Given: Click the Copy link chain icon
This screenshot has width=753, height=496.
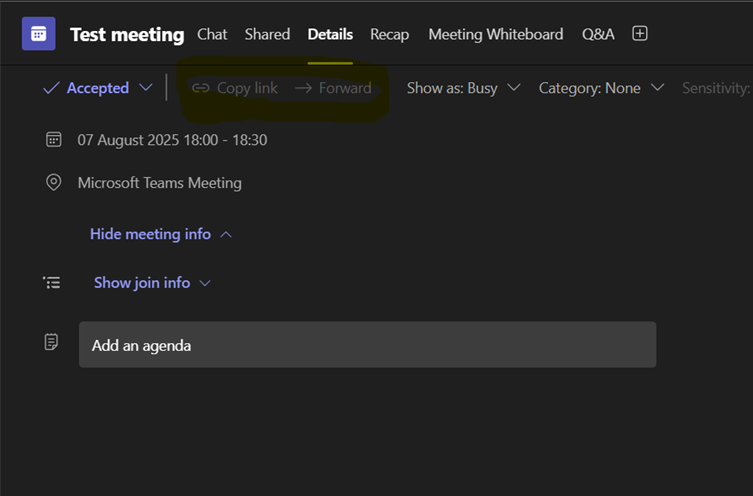Looking at the screenshot, I should tap(201, 88).
